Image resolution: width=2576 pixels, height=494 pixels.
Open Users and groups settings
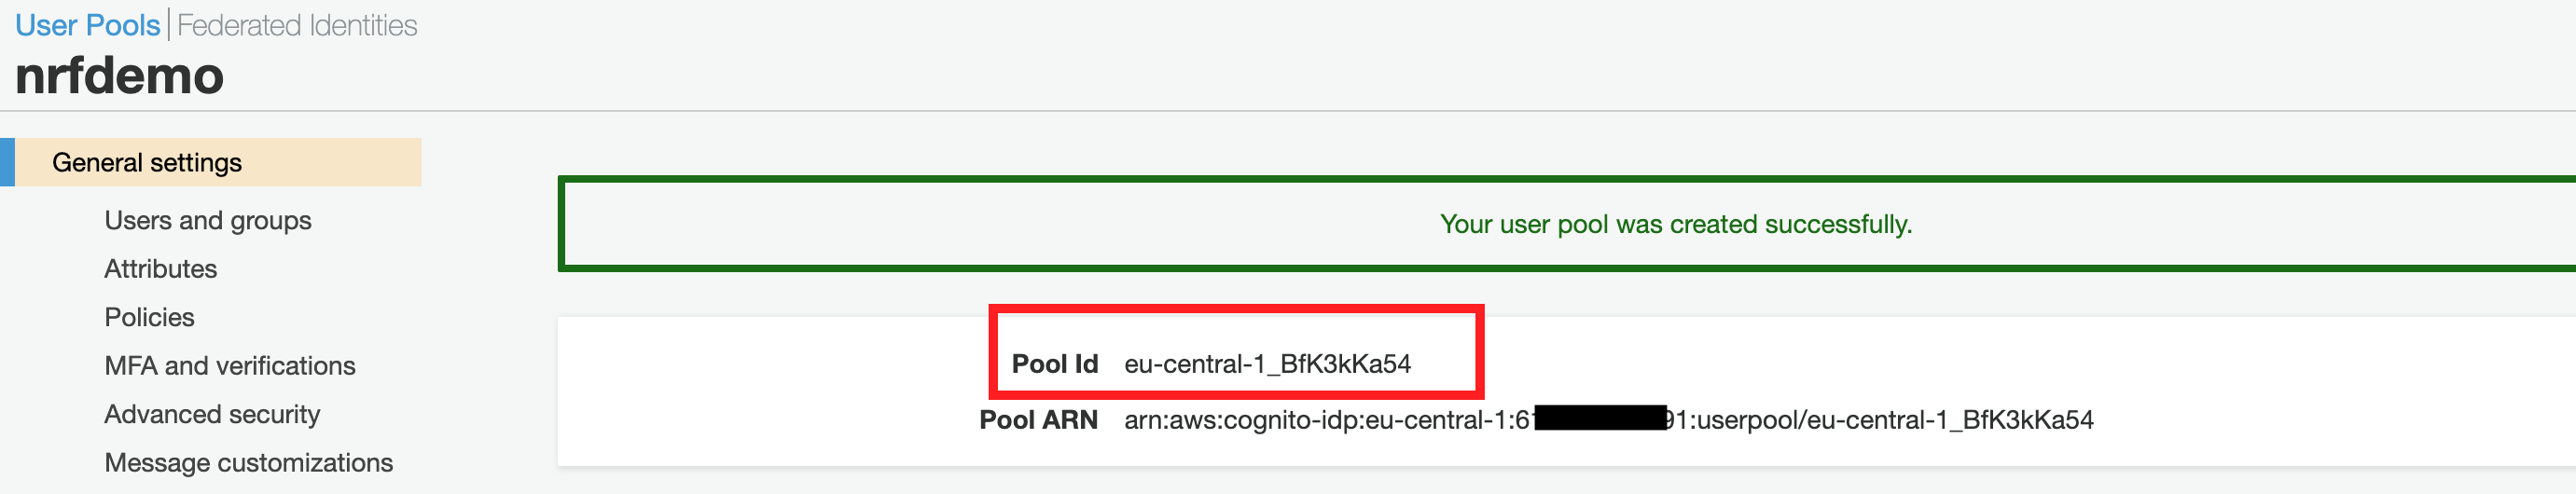(x=208, y=220)
